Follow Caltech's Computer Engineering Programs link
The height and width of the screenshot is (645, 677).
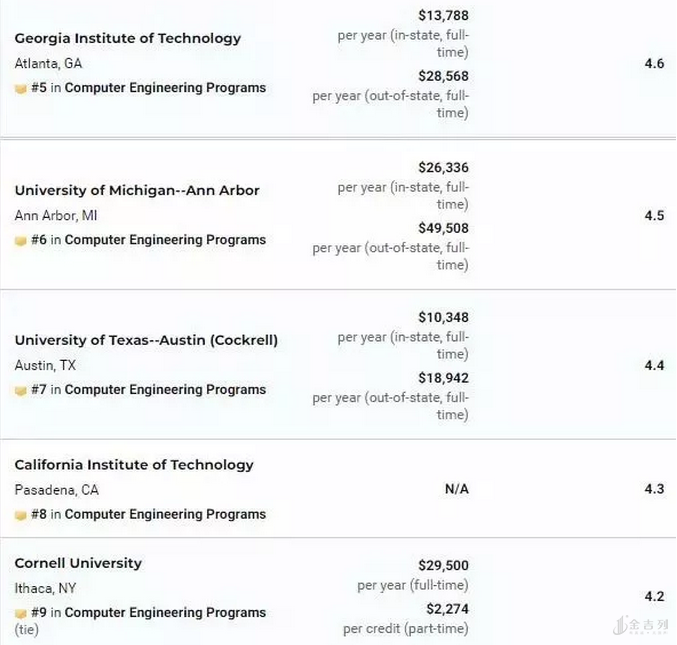(x=165, y=515)
